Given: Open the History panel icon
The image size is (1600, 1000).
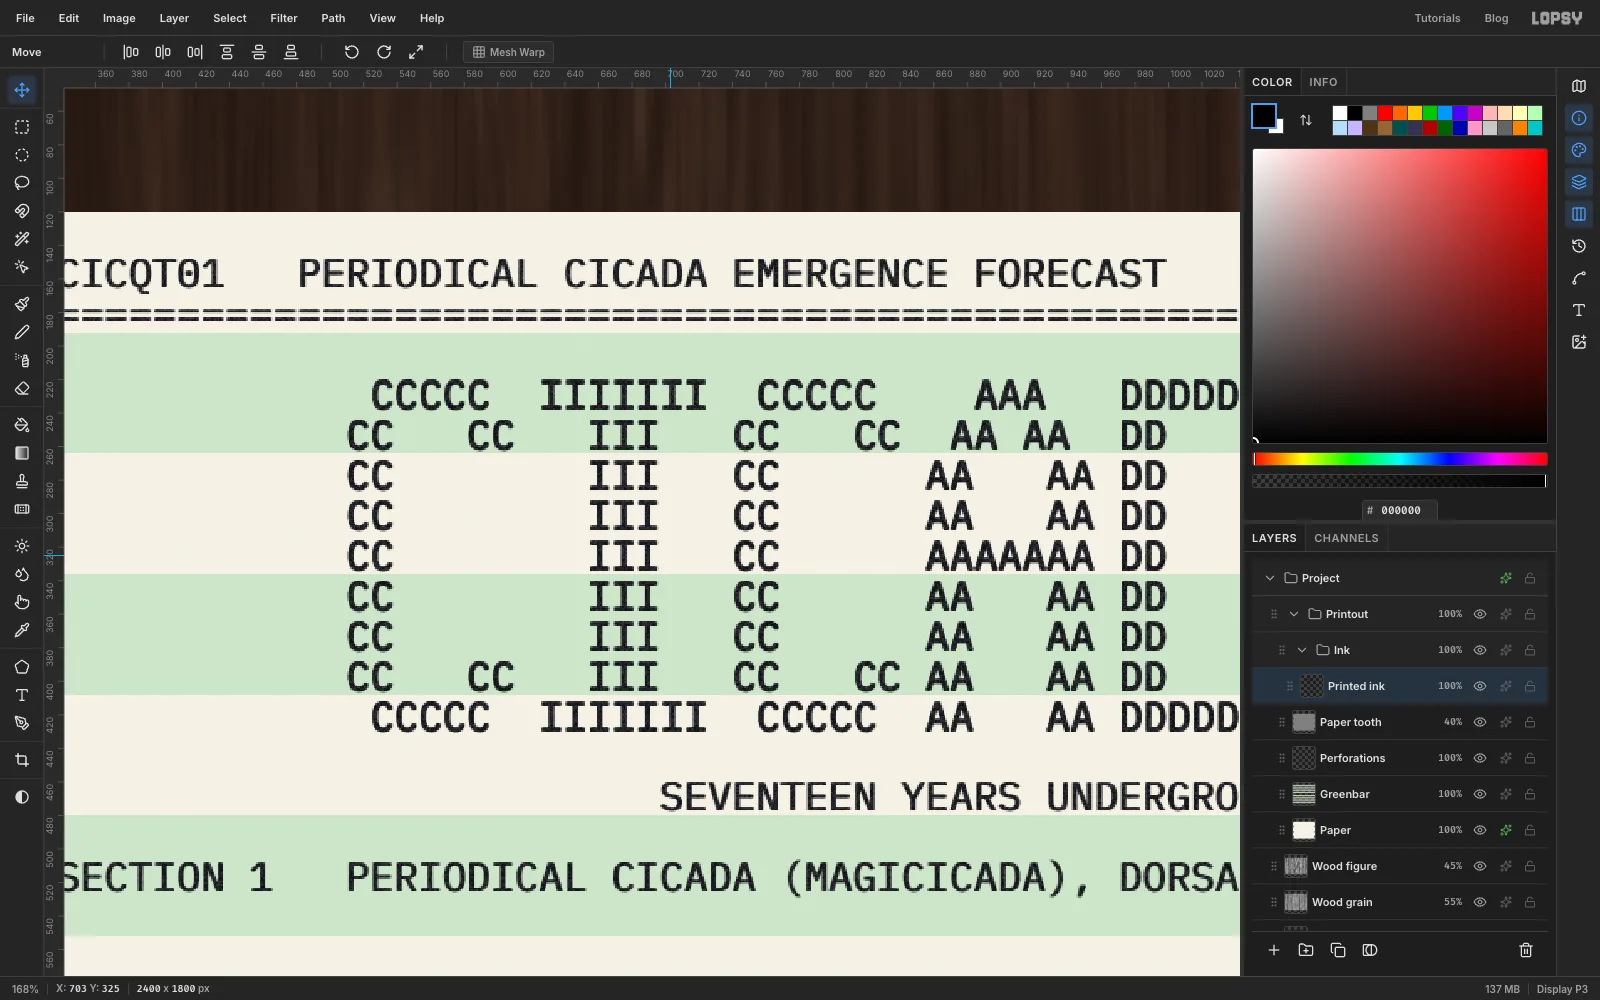Looking at the screenshot, I should click(1579, 246).
